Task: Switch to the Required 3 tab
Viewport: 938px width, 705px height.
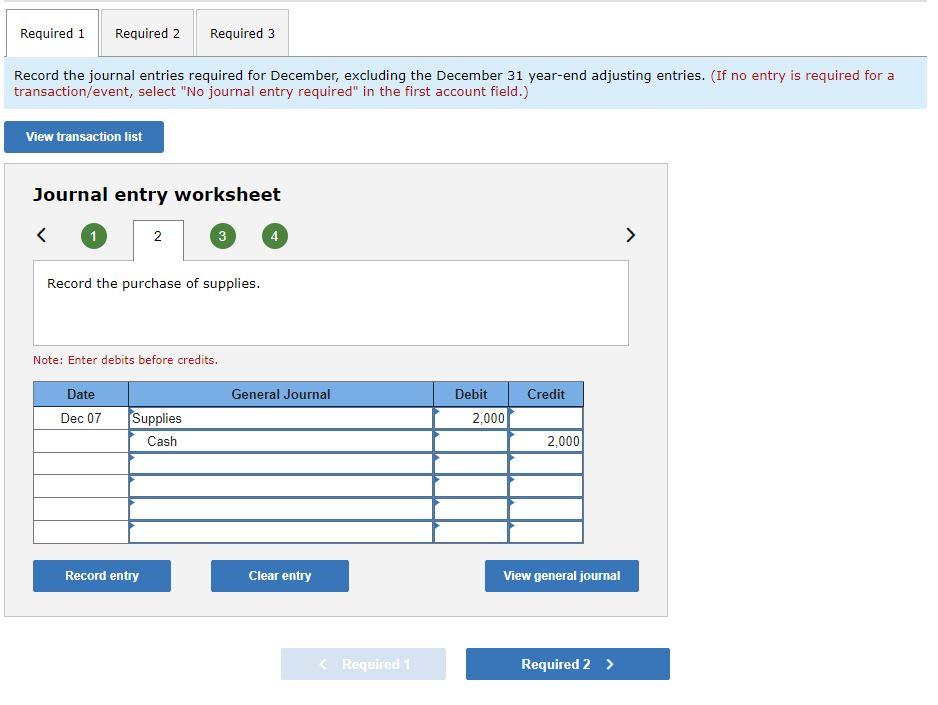Action: point(242,33)
